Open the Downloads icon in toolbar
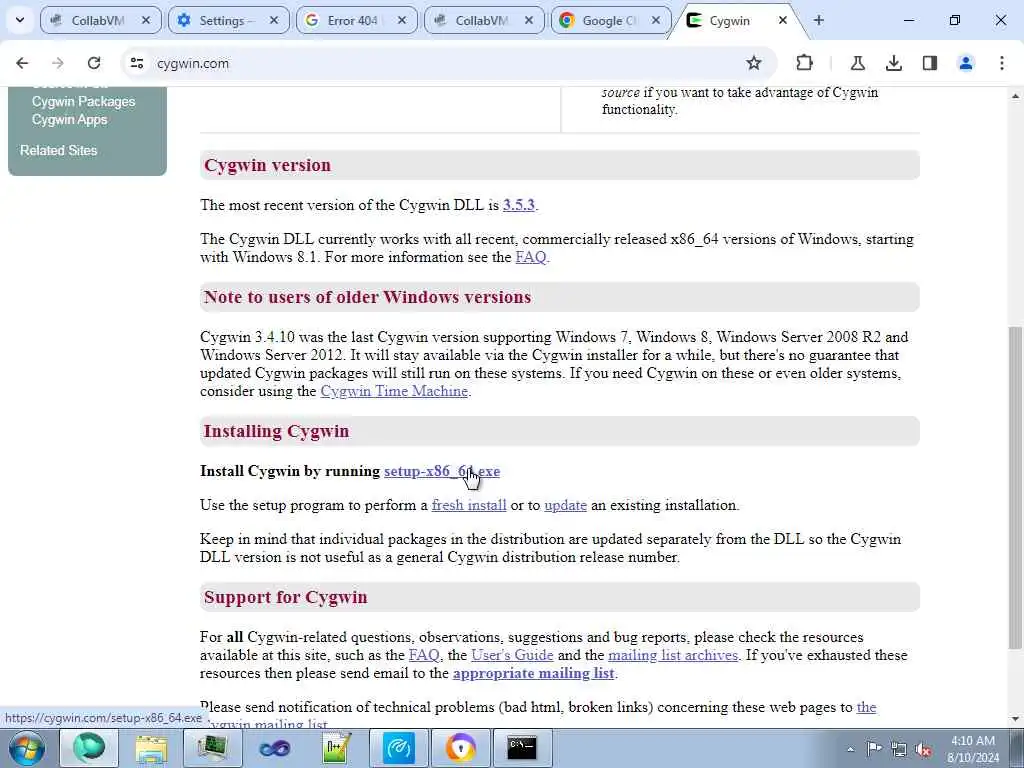This screenshot has height=768, width=1024. [x=894, y=63]
